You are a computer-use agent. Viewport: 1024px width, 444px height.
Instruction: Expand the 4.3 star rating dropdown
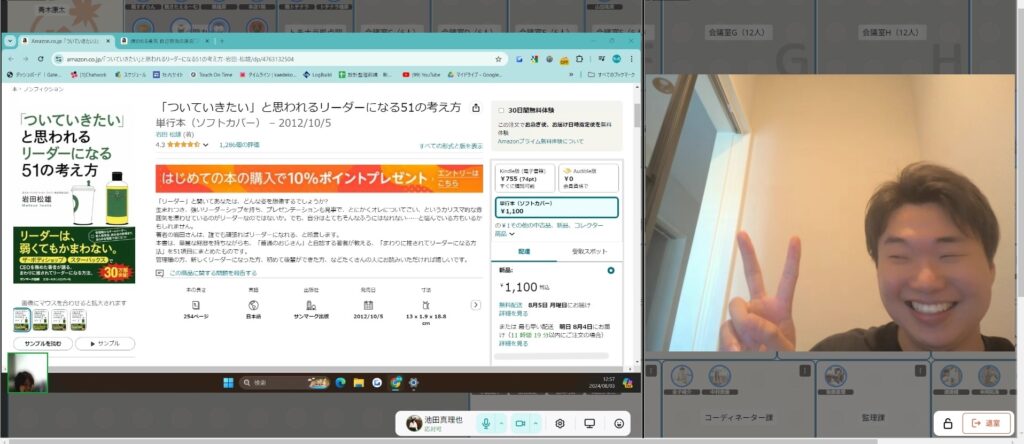click(x=206, y=145)
